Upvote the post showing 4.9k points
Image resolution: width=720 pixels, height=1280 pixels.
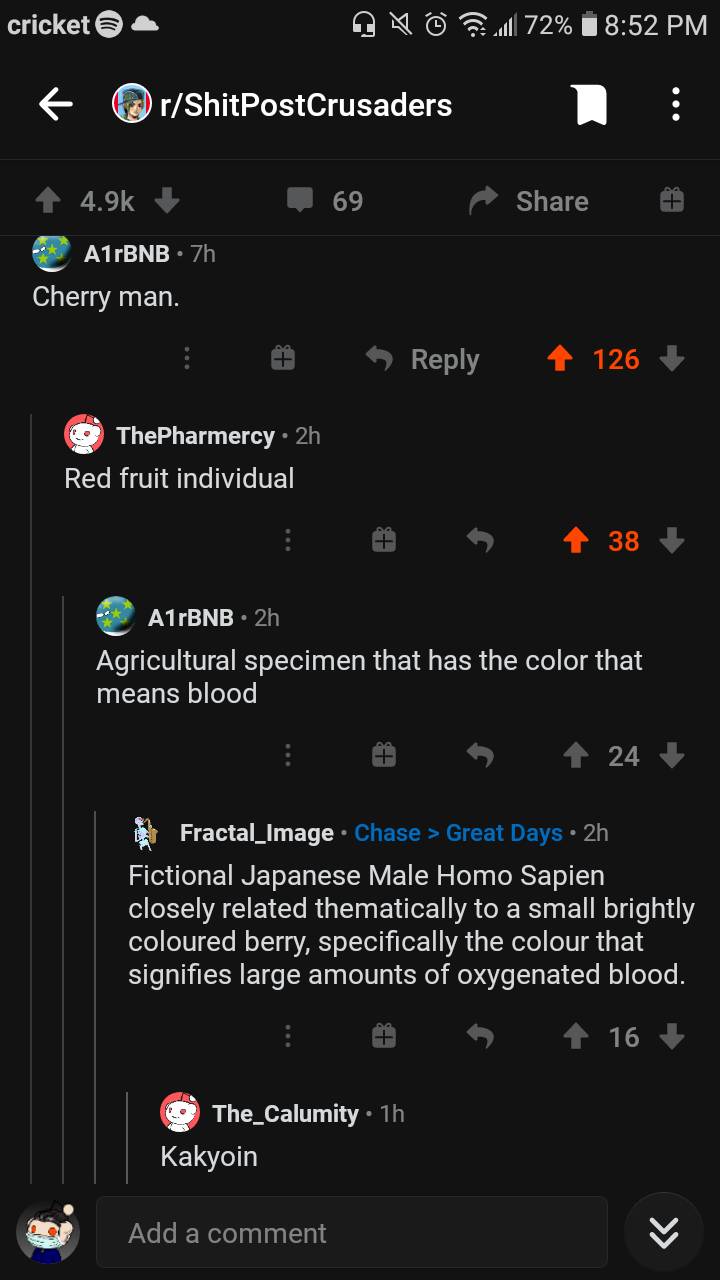pos(47,200)
